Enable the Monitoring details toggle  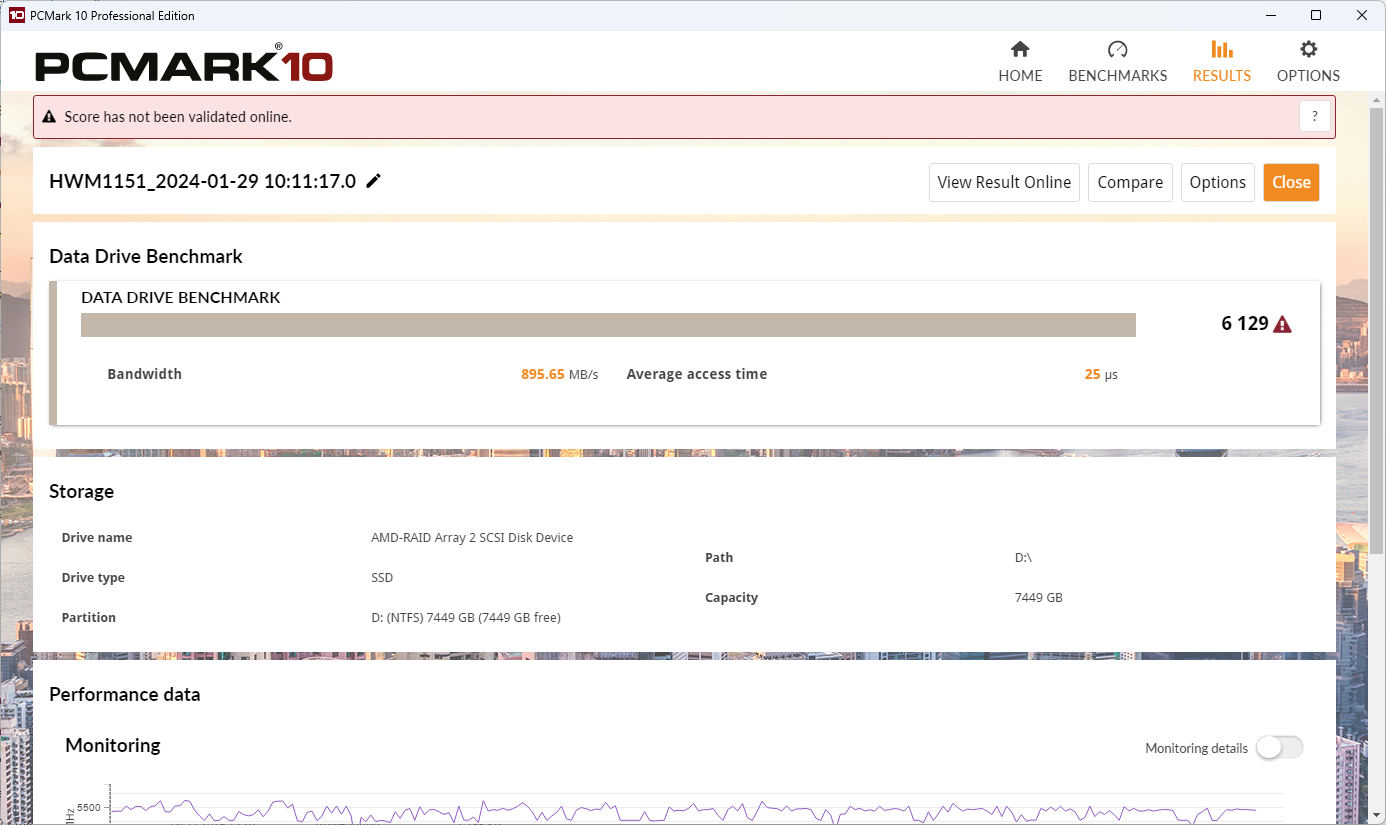pos(1279,748)
